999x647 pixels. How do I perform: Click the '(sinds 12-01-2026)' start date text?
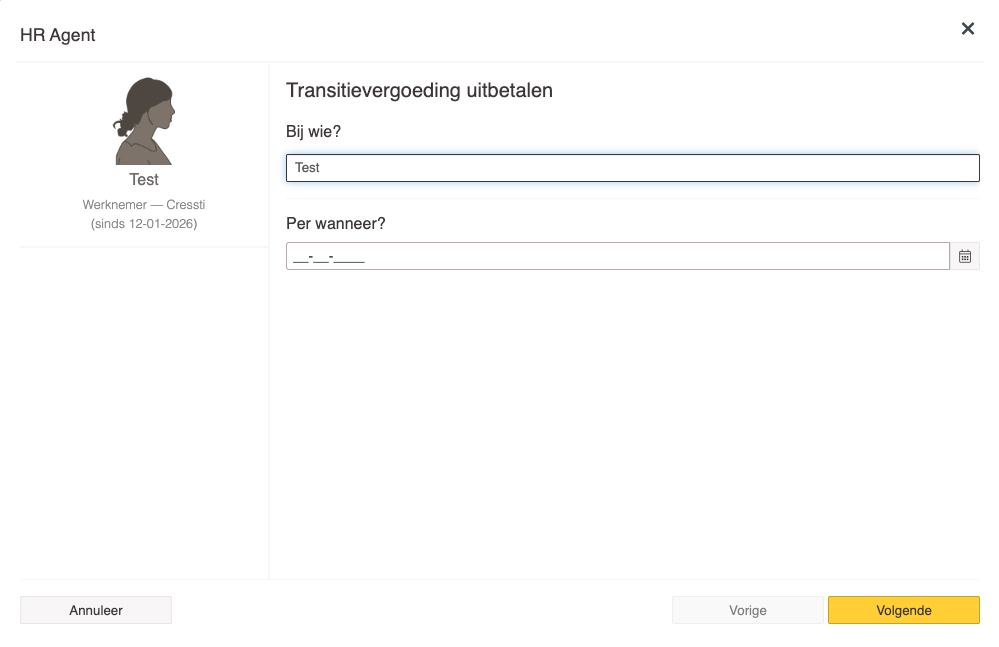pyautogui.click(x=144, y=223)
